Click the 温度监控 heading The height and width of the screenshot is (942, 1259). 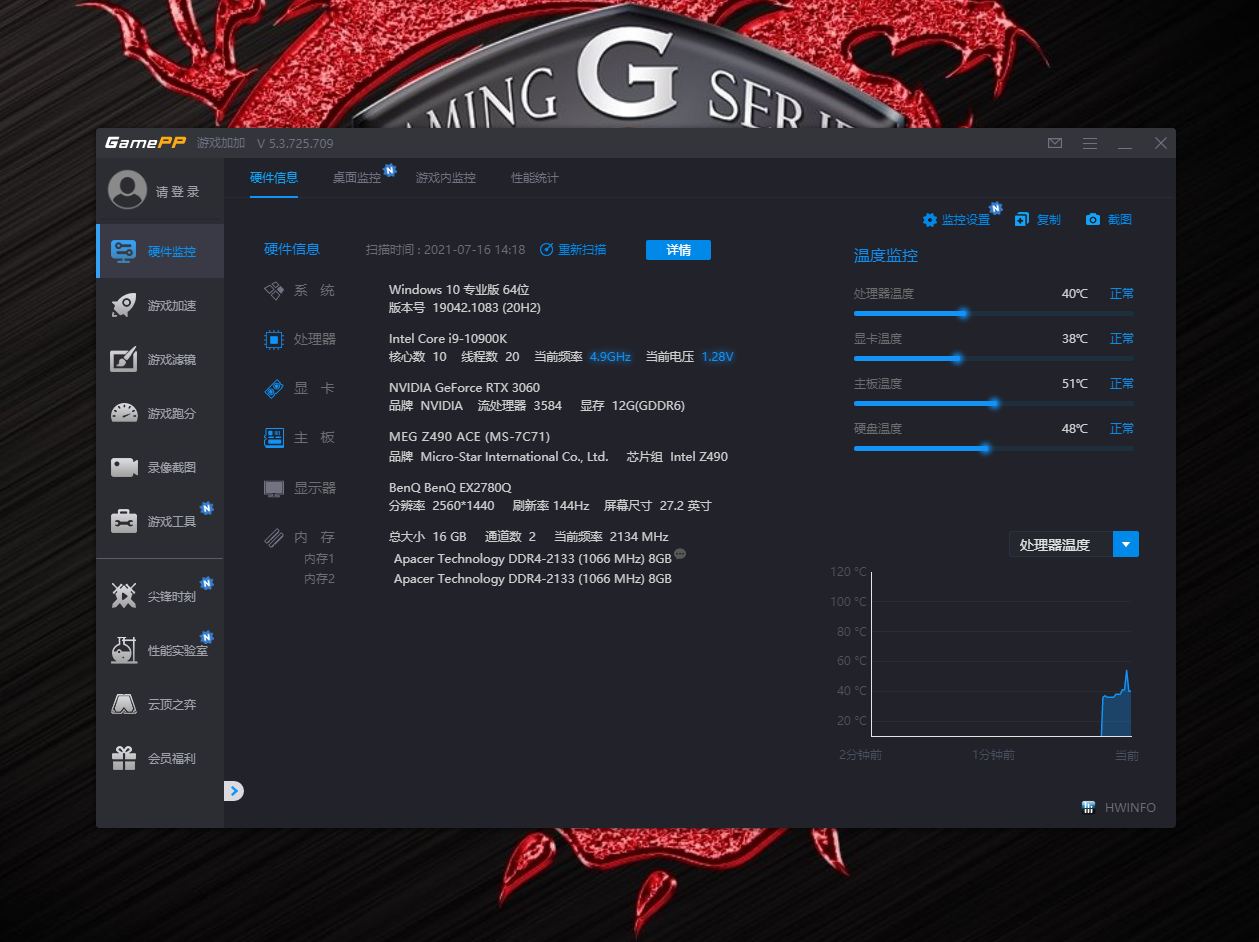[x=886, y=256]
